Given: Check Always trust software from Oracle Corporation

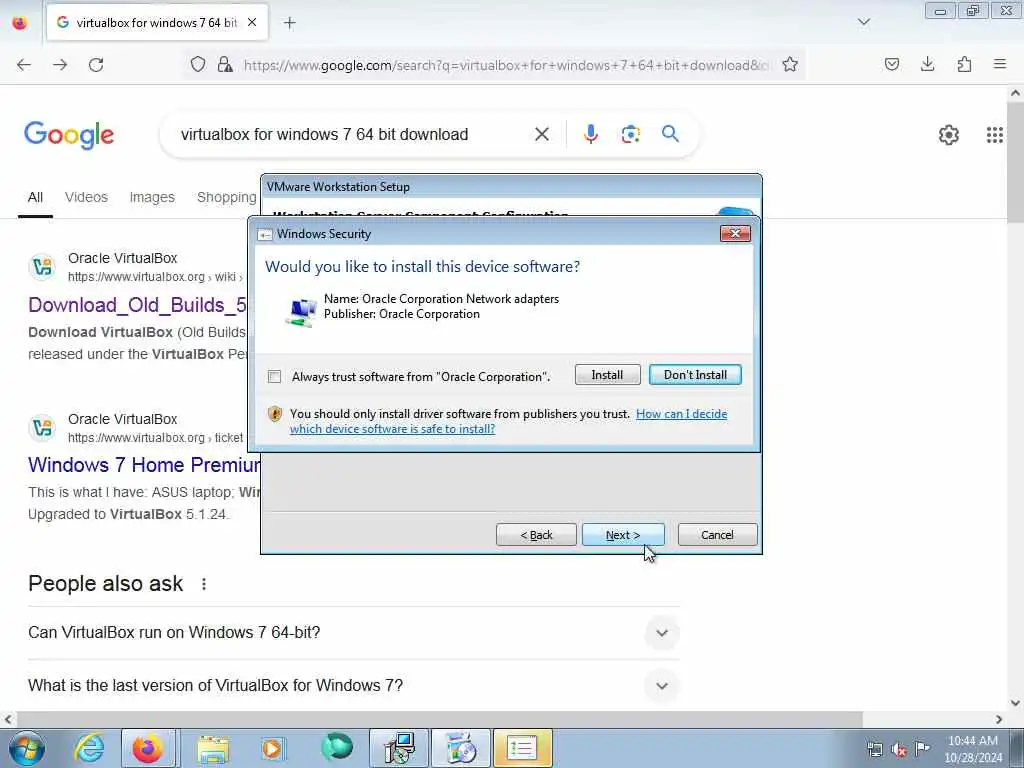Looking at the screenshot, I should coord(274,377).
